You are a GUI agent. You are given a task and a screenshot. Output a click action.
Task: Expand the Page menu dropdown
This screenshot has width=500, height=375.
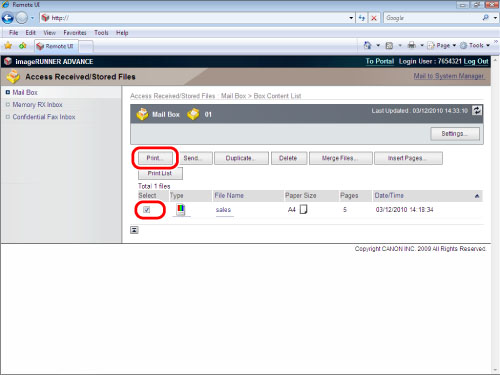[x=454, y=45]
